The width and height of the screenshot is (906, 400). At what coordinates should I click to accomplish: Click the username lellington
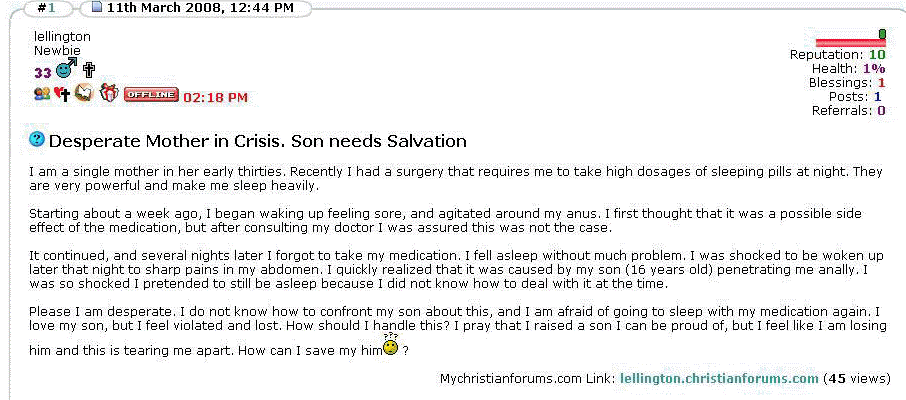62,36
